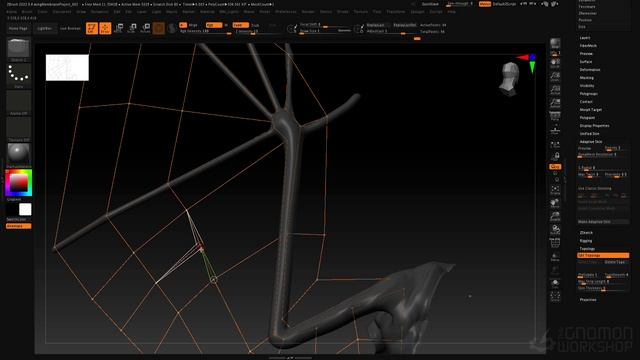Click the Zoom3D icon
The image size is (640, 360).
pos(555,216)
